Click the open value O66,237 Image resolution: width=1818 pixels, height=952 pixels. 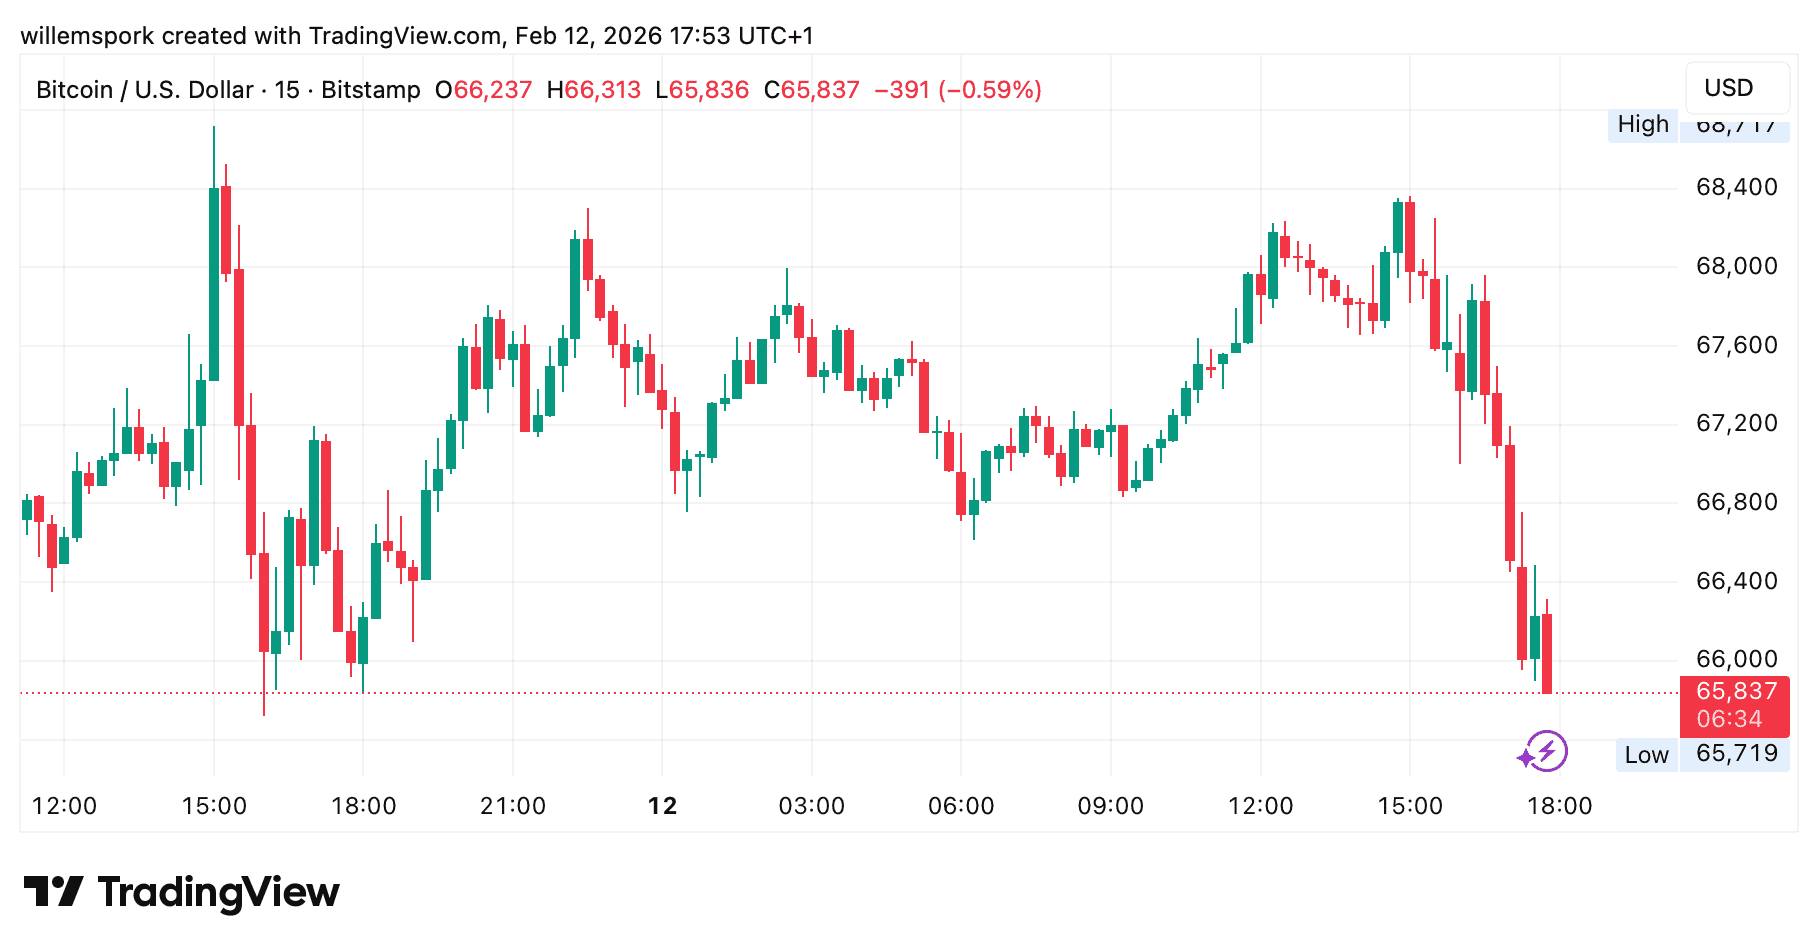[483, 90]
